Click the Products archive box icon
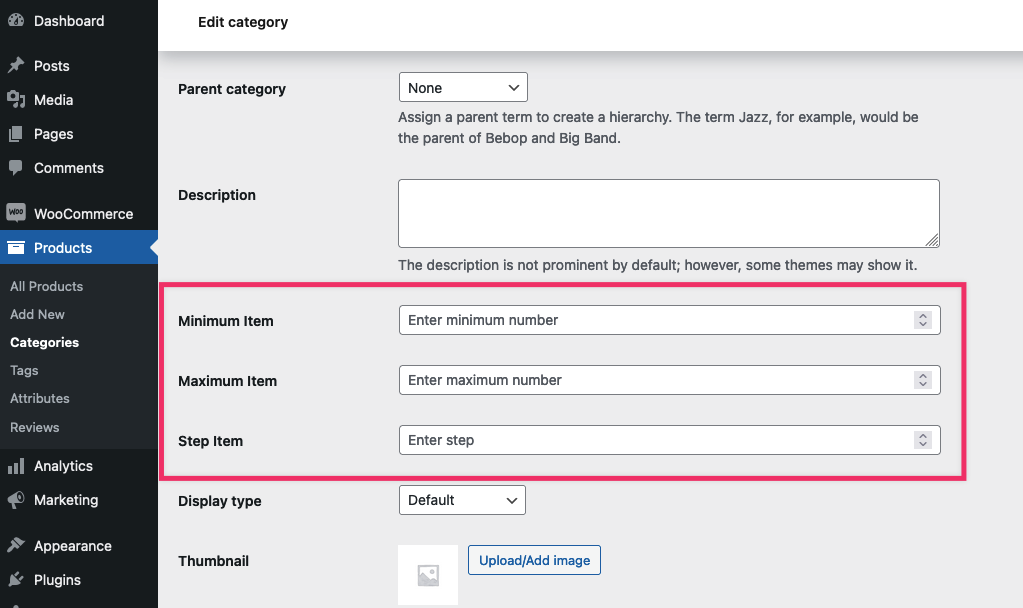 16,247
